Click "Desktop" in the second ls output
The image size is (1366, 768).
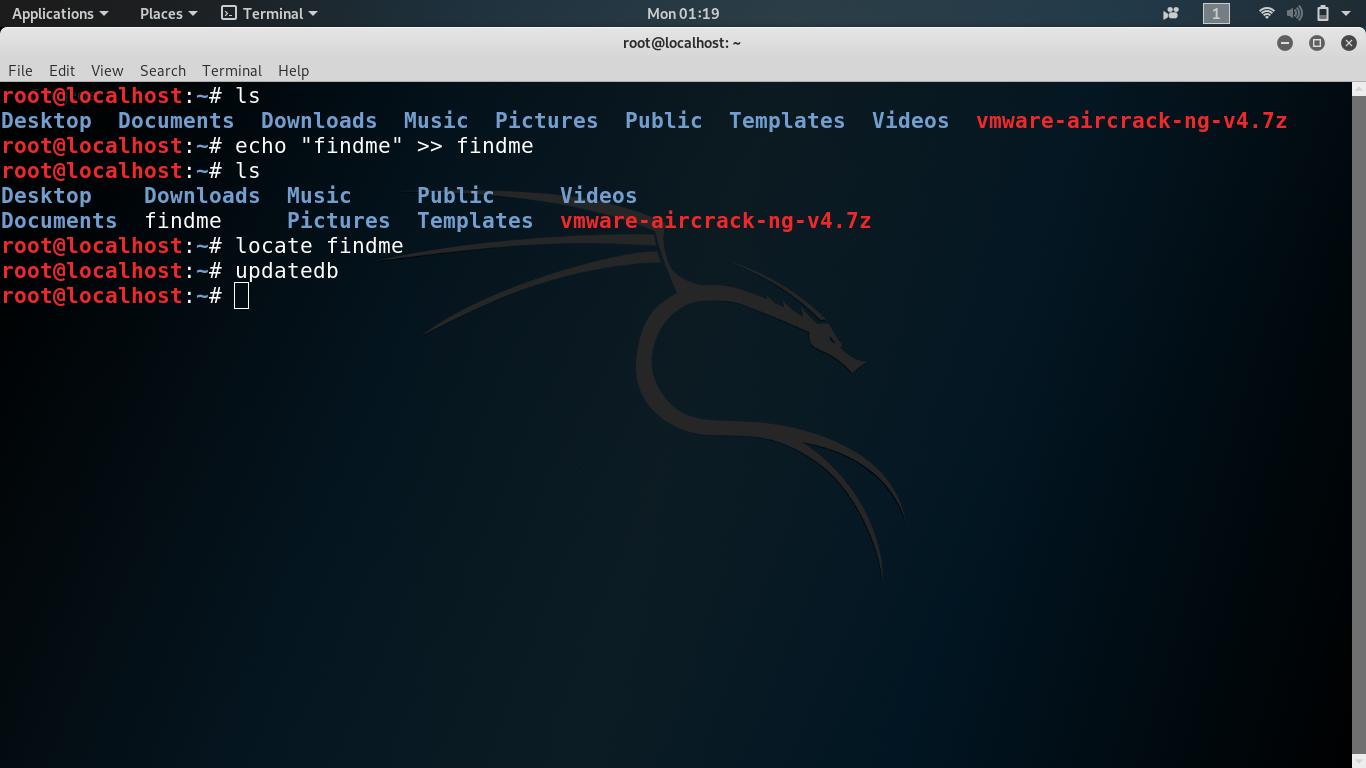(x=46, y=196)
